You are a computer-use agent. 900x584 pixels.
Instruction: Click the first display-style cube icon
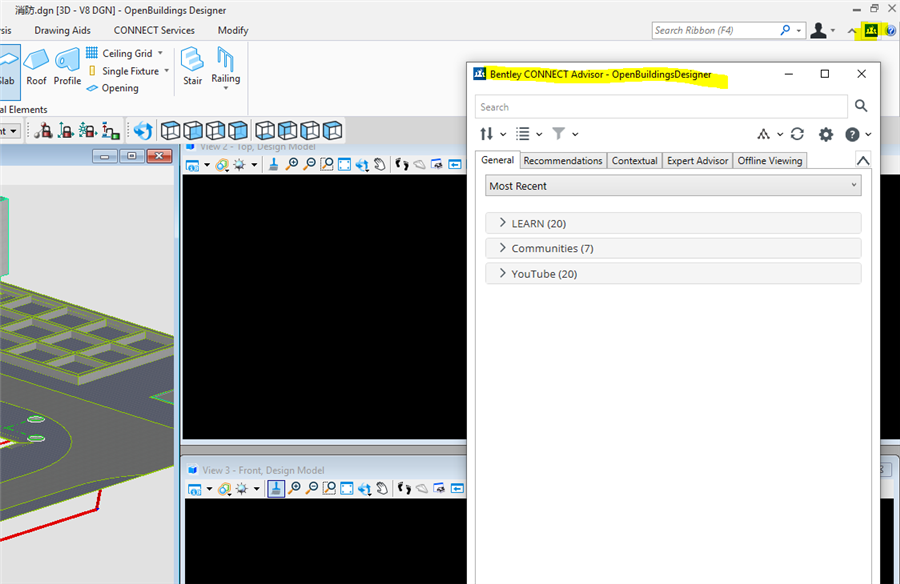170,131
